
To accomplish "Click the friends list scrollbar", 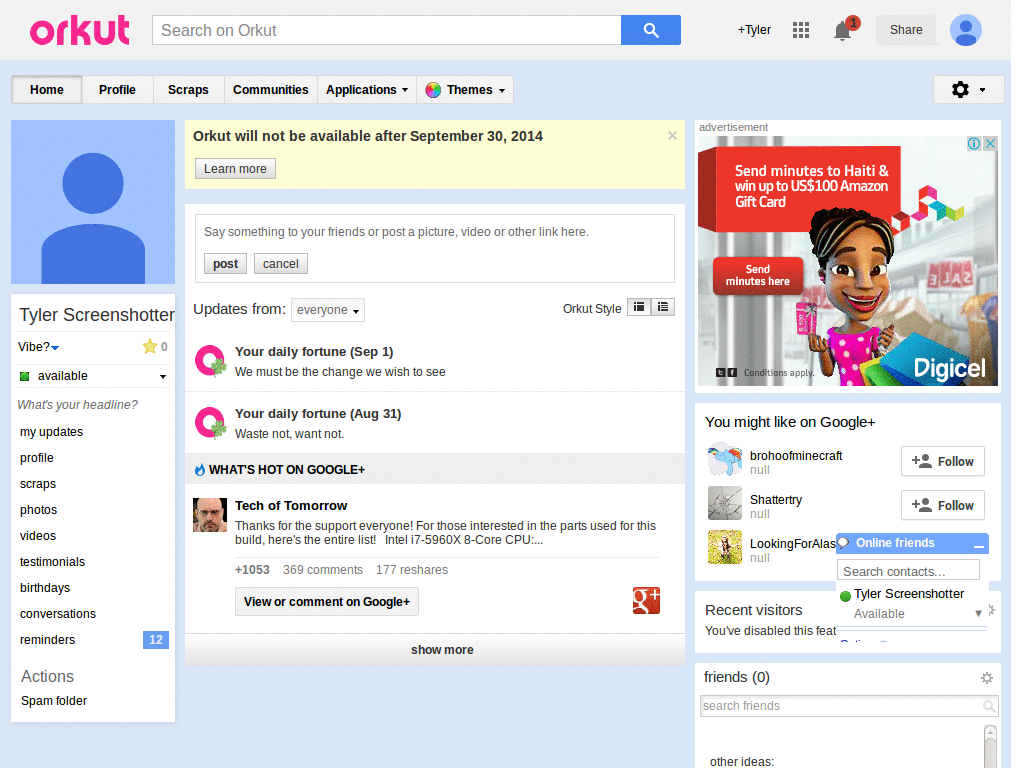I will pos(990,746).
